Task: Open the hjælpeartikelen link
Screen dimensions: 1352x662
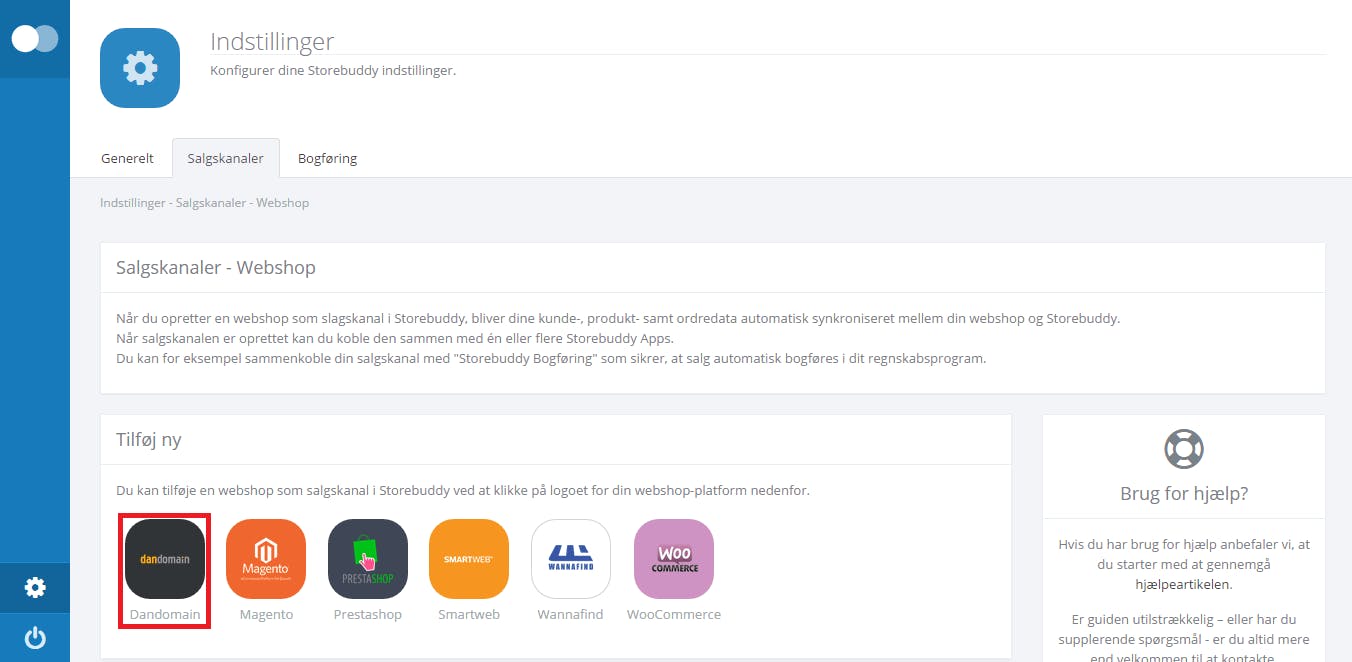Action: [1183, 584]
